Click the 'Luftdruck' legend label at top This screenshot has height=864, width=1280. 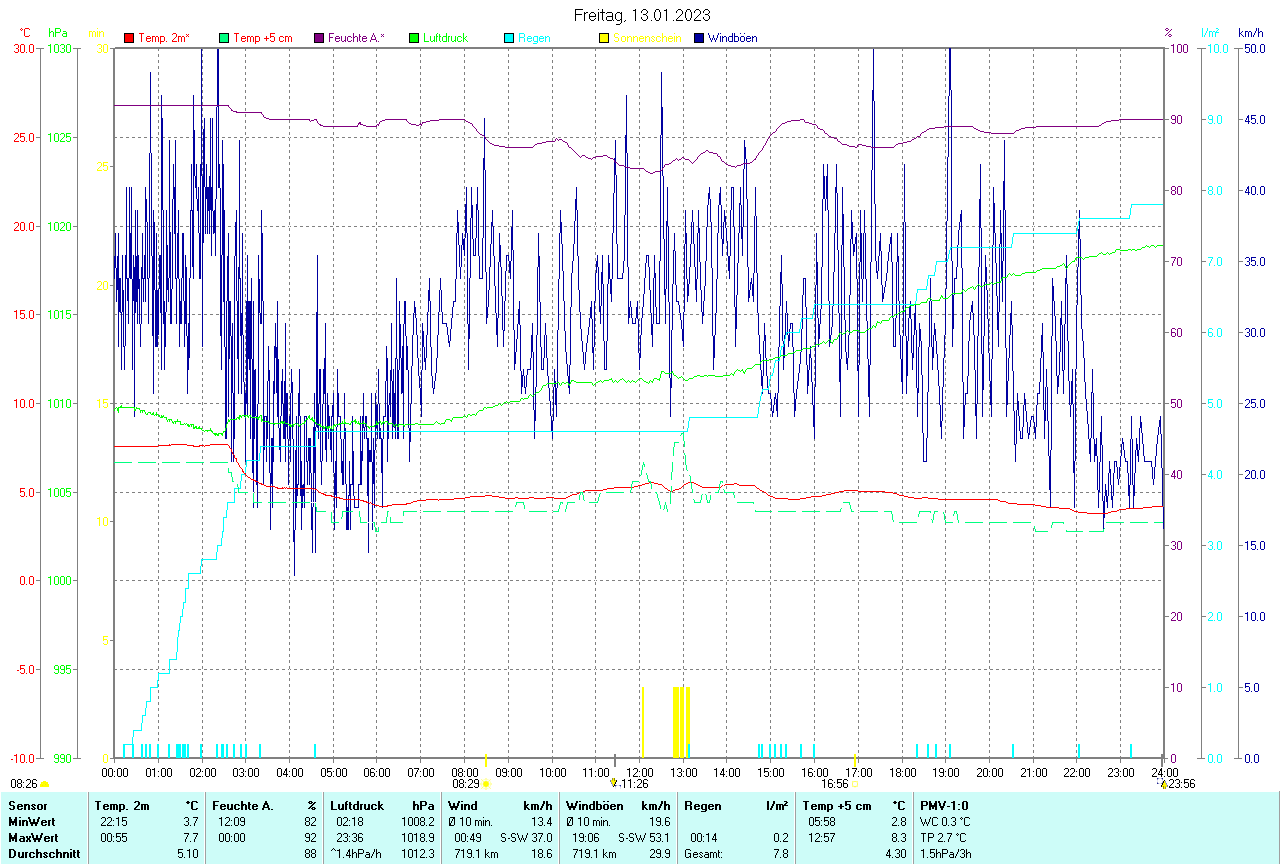point(446,38)
